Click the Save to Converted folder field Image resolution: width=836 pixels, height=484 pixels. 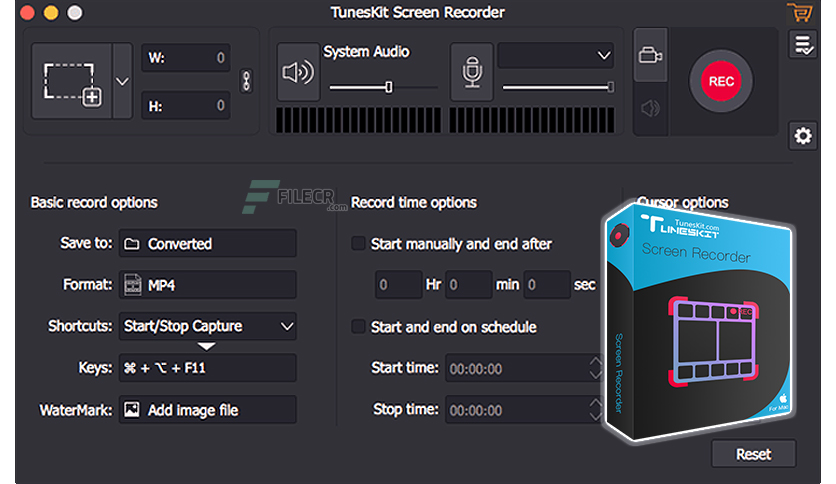(x=207, y=244)
